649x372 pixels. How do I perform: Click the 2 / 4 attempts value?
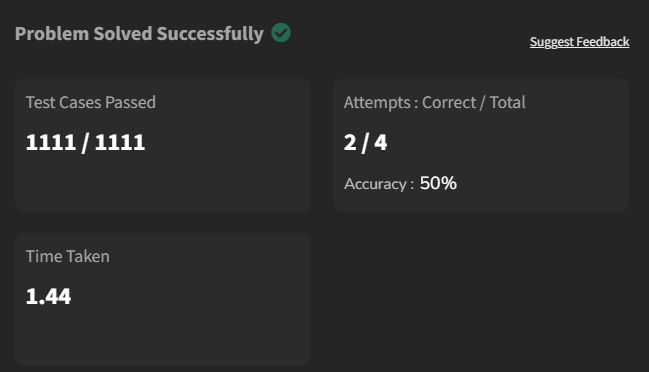[365, 143]
